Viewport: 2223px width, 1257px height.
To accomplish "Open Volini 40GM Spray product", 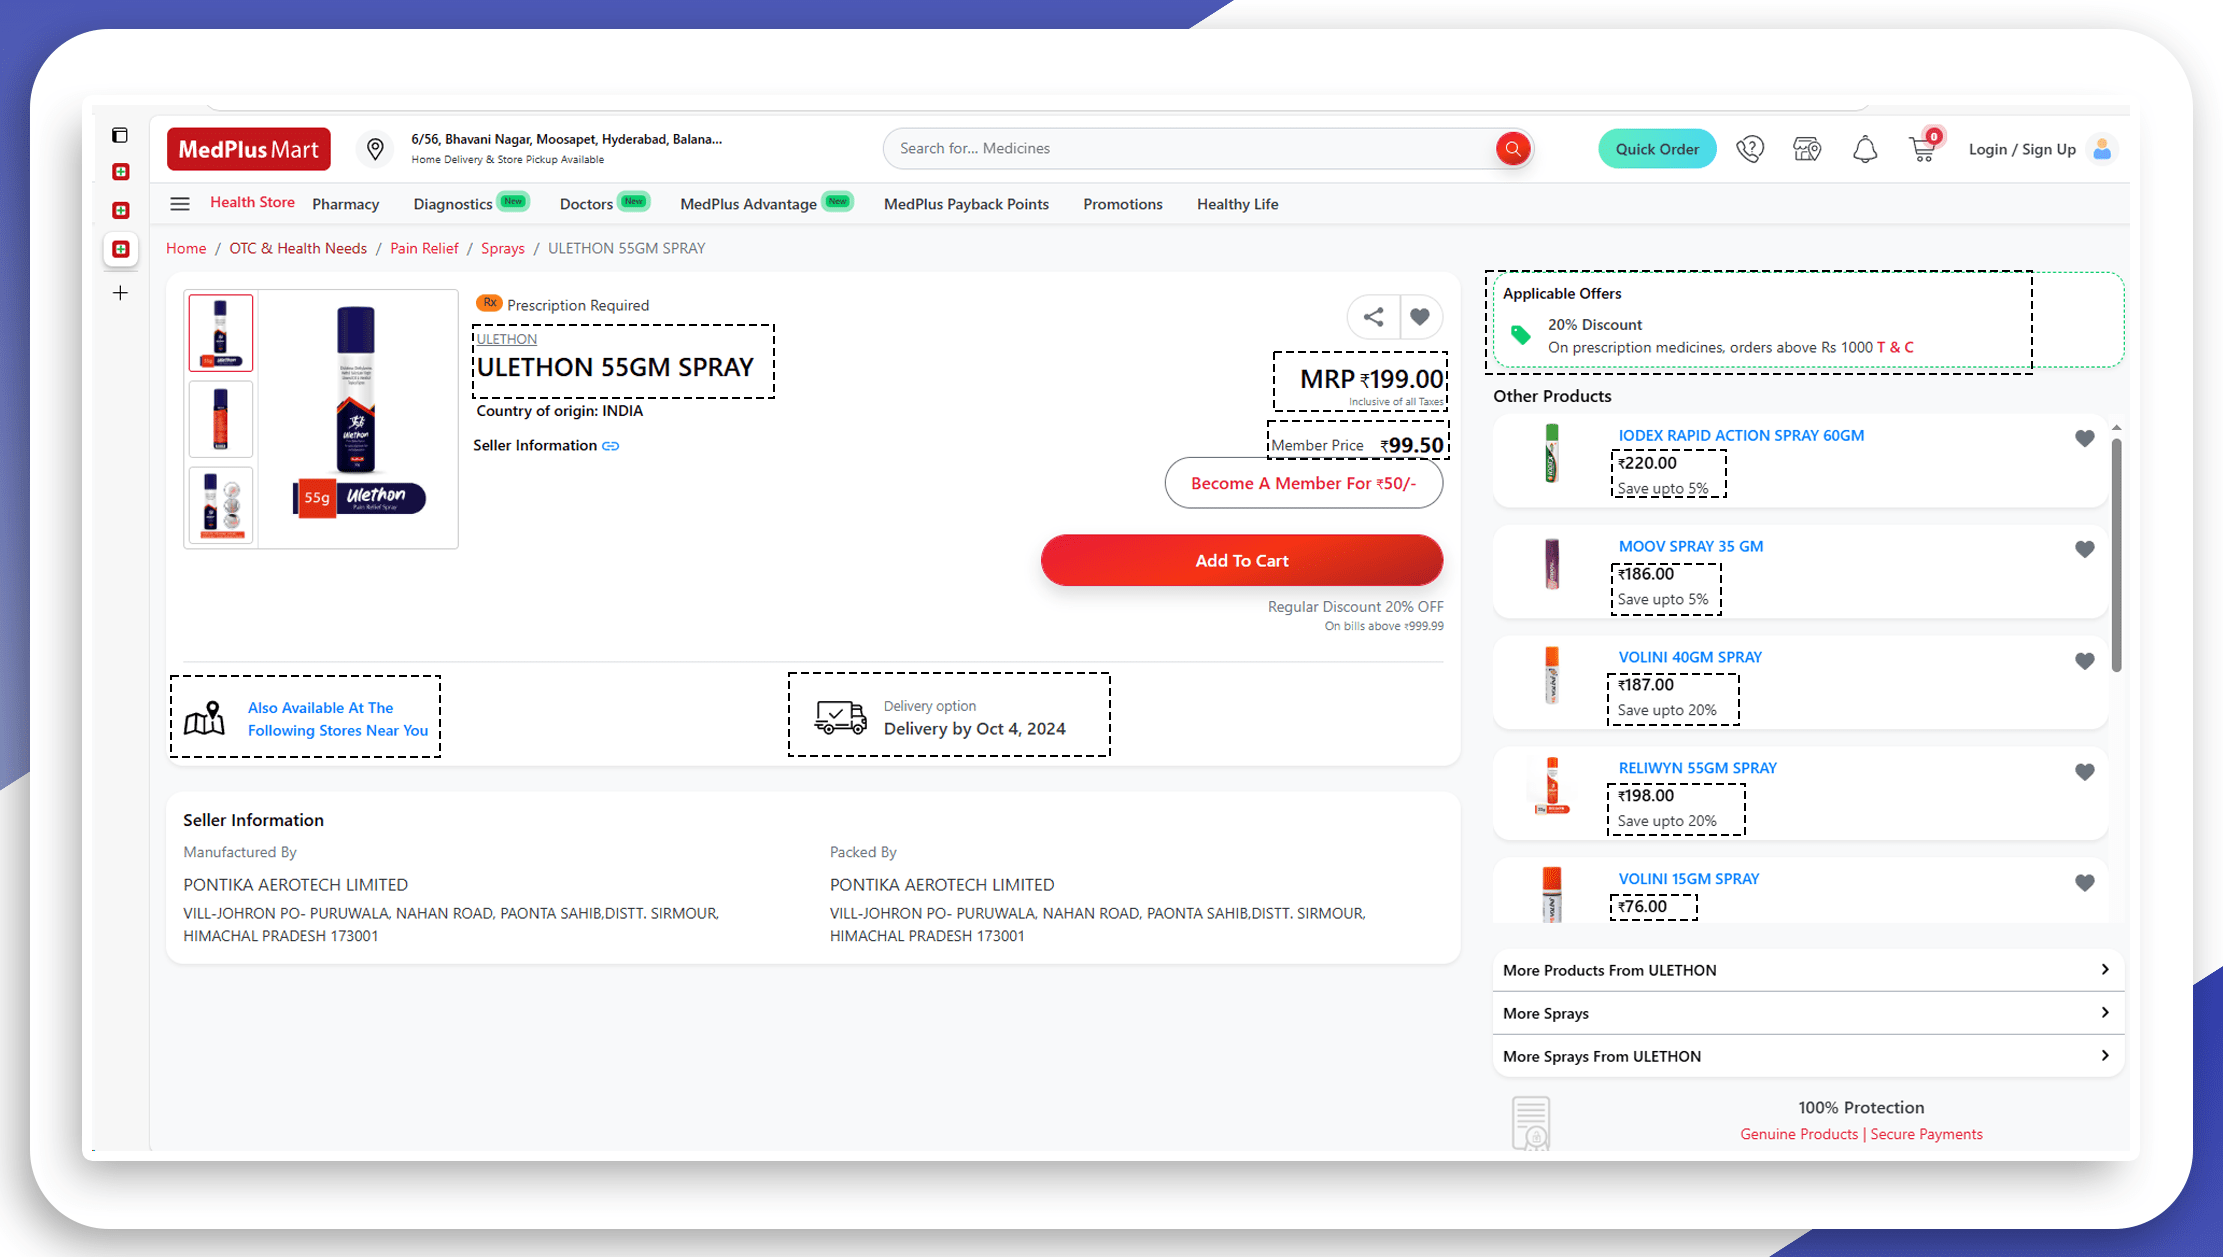I will pos(1690,657).
